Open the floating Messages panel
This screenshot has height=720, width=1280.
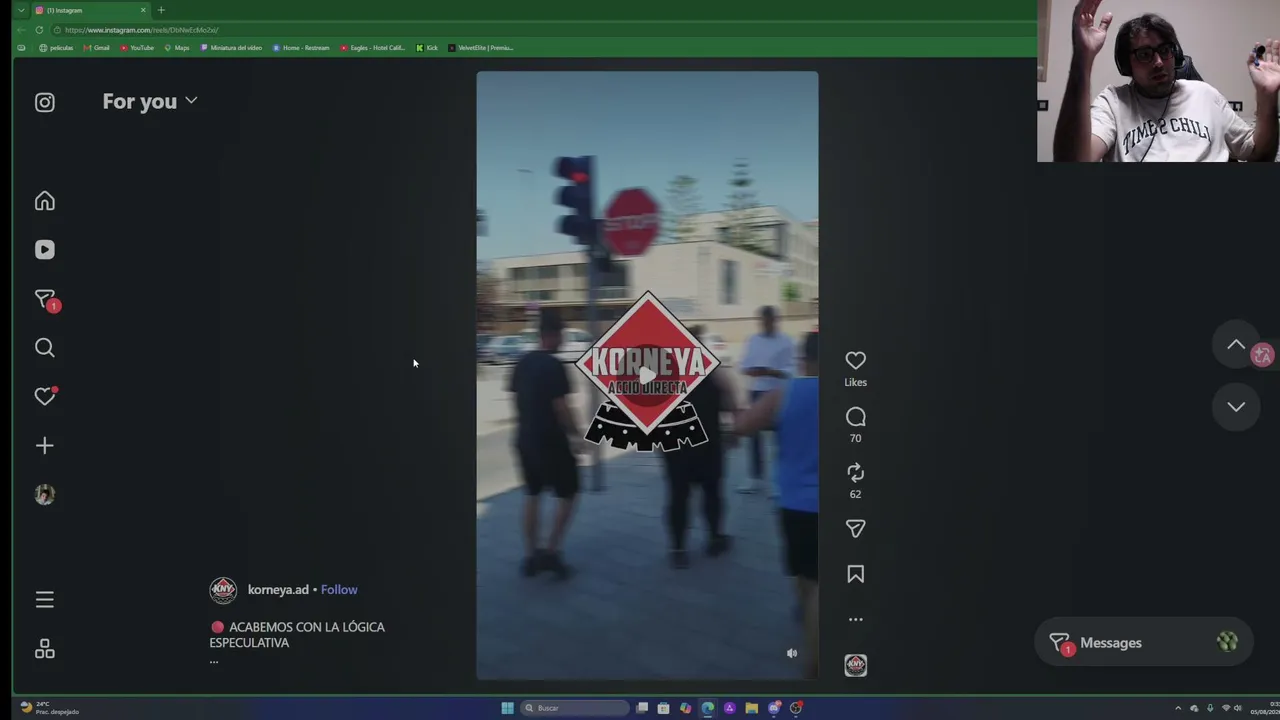point(1144,643)
